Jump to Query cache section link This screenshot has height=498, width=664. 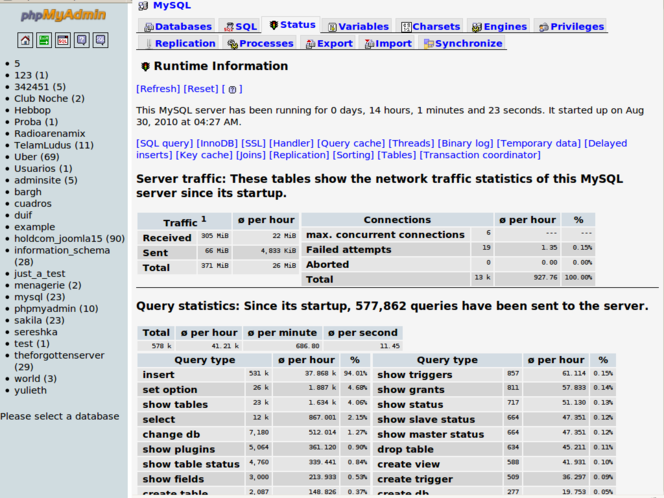[x=350, y=143]
